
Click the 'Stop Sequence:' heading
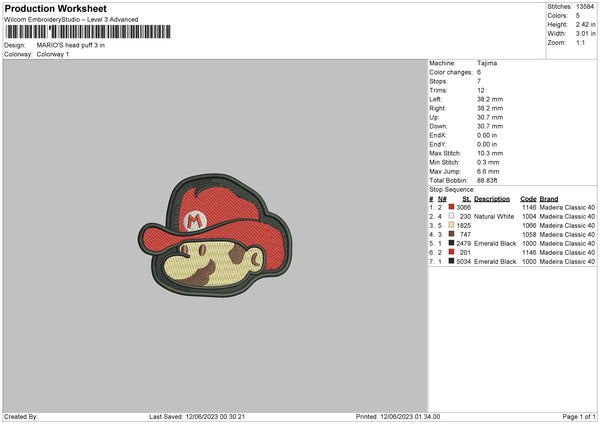coord(452,190)
